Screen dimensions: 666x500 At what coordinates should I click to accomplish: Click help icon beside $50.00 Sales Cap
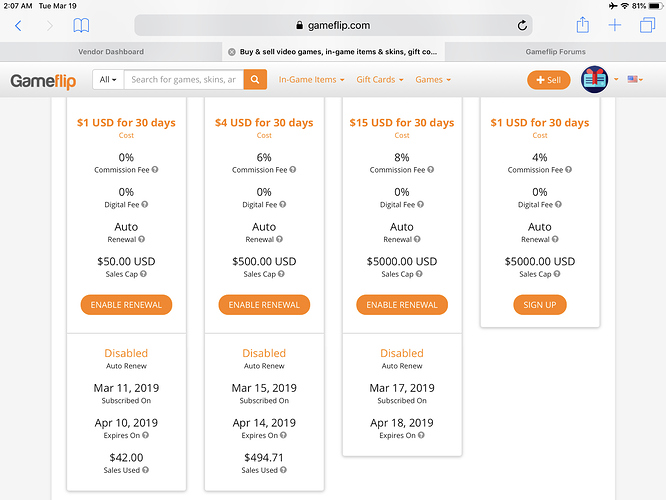coord(144,274)
